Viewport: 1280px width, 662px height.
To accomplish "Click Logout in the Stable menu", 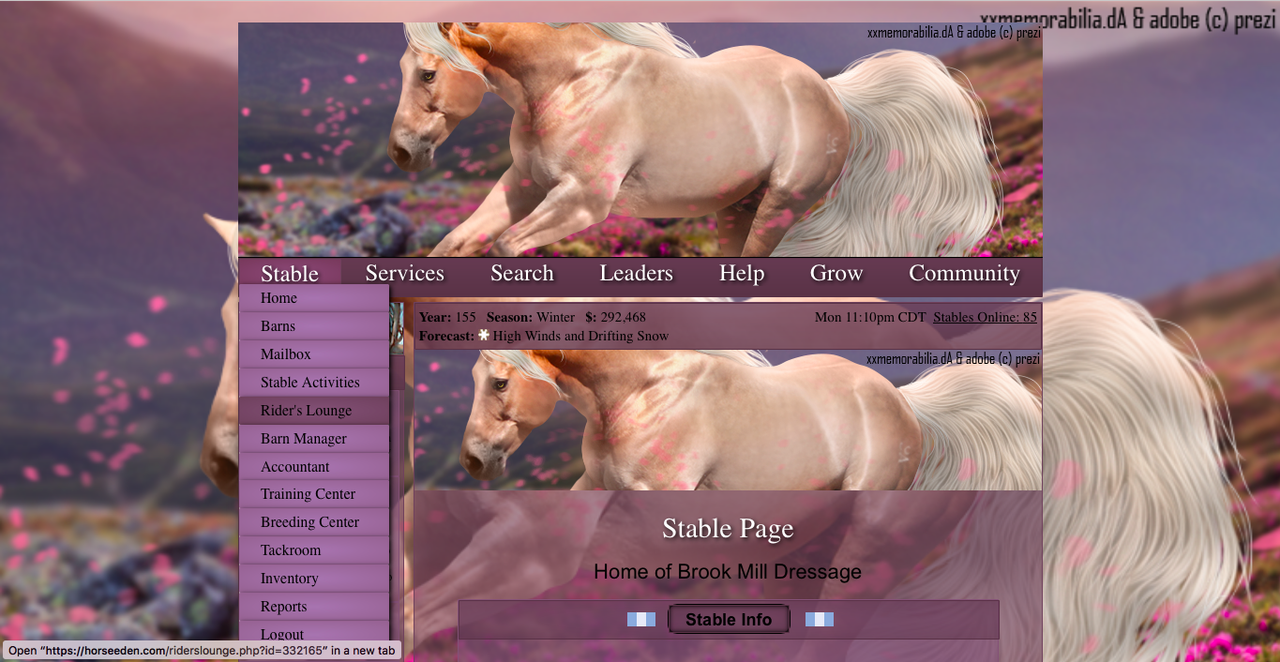I will (x=314, y=633).
